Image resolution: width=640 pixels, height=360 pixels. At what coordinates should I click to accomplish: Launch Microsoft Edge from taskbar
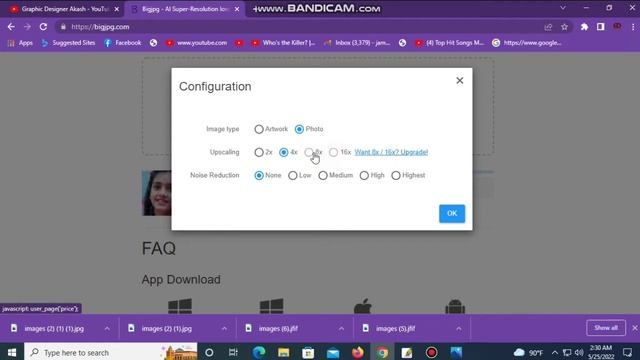coord(259,352)
